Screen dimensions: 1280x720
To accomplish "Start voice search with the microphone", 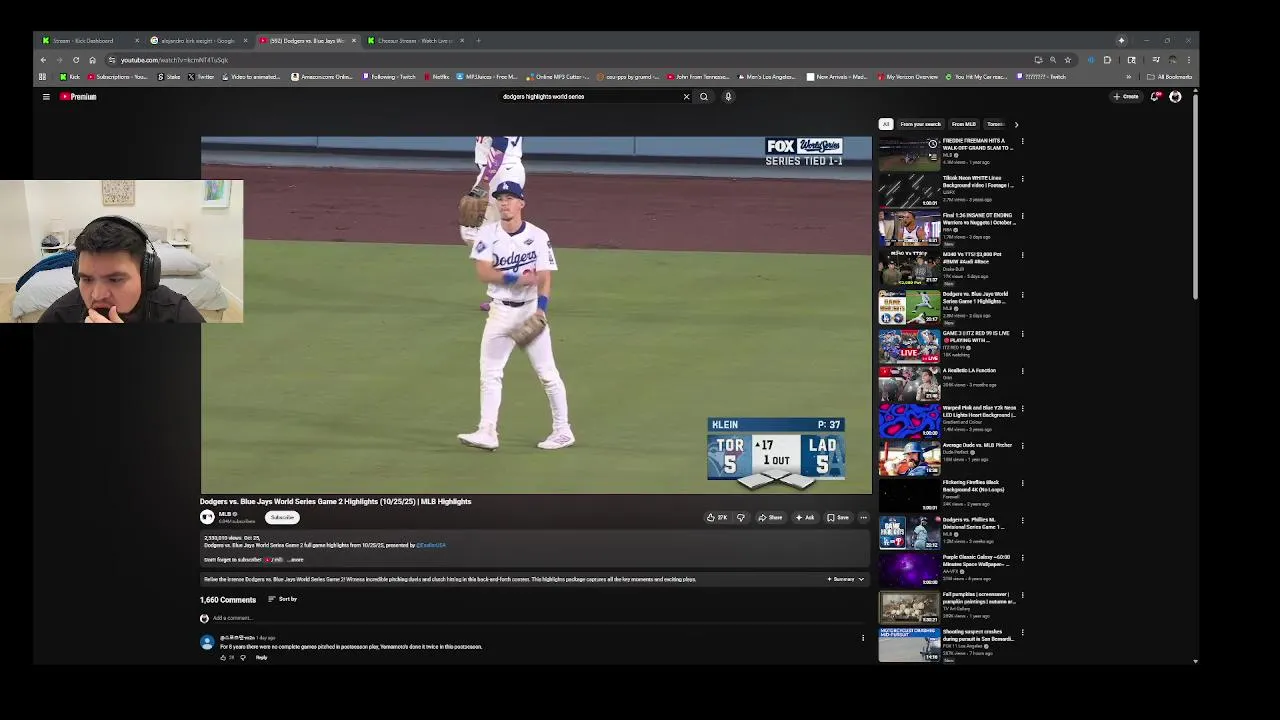I will pyautogui.click(x=728, y=97).
